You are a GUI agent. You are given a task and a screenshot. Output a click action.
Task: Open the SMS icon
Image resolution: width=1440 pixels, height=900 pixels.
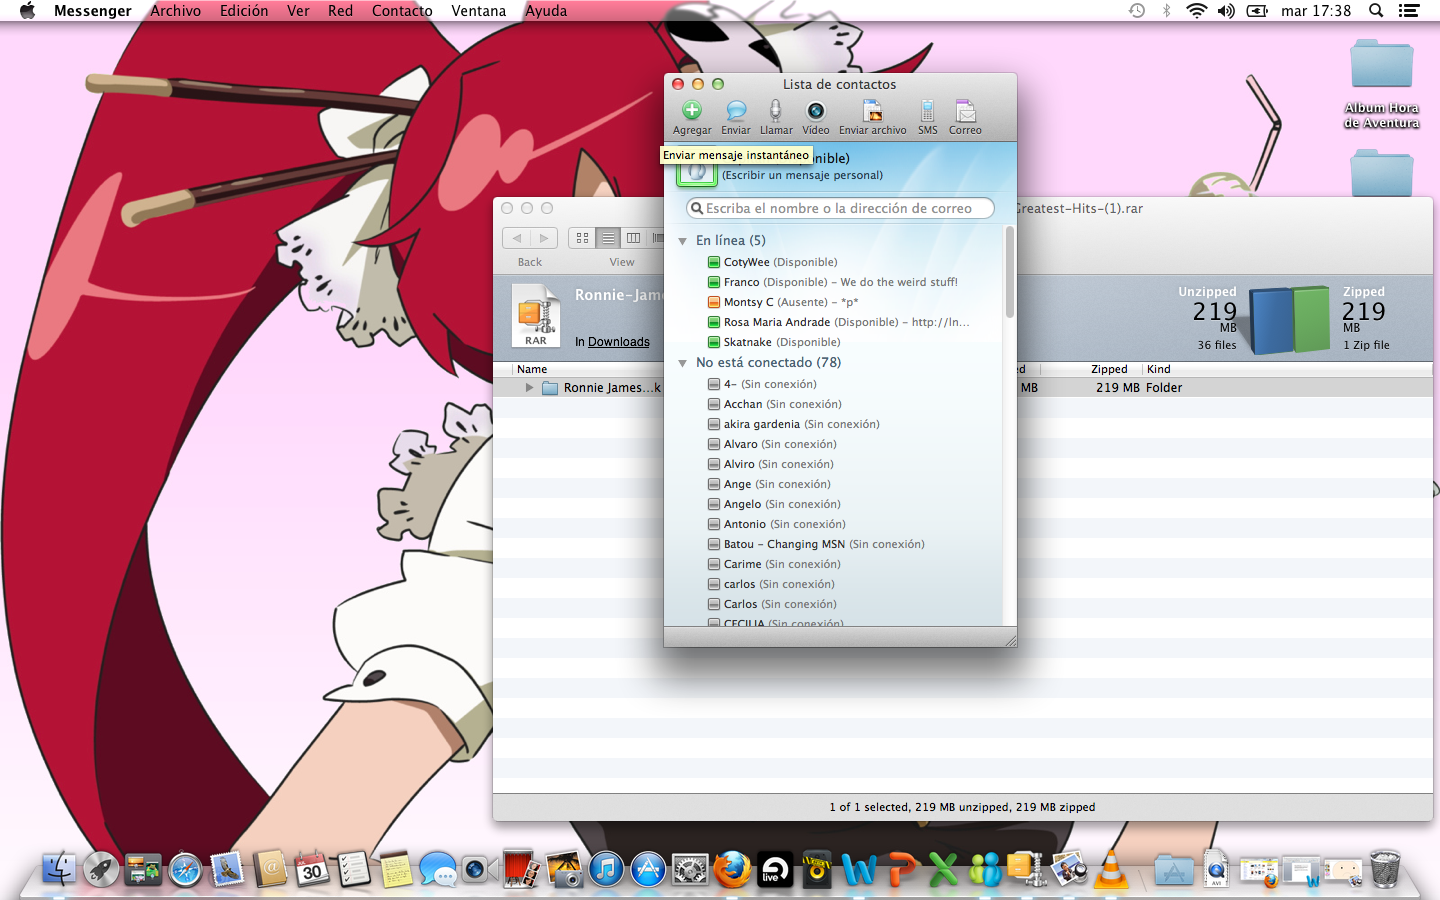928,111
